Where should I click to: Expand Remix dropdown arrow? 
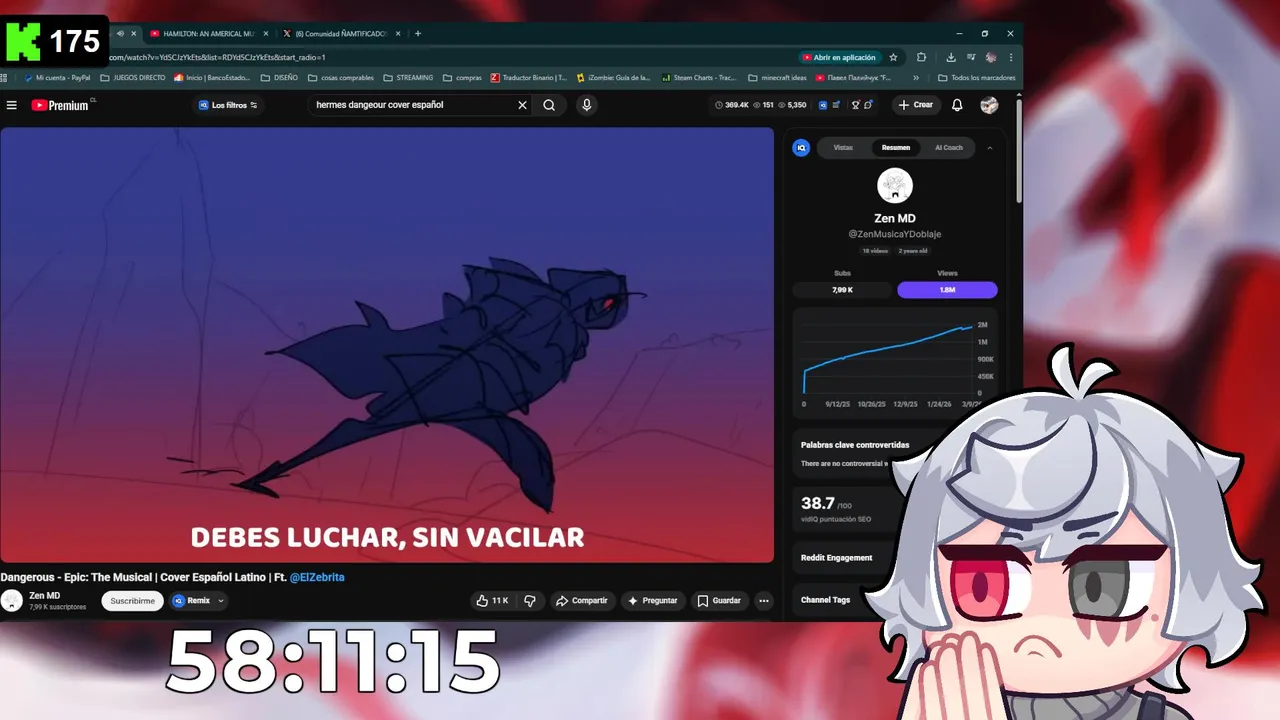coord(221,601)
